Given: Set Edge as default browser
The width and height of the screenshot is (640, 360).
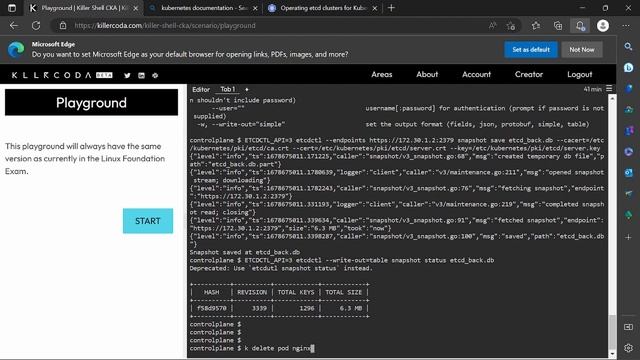Looking at the screenshot, I should pyautogui.click(x=531, y=49).
